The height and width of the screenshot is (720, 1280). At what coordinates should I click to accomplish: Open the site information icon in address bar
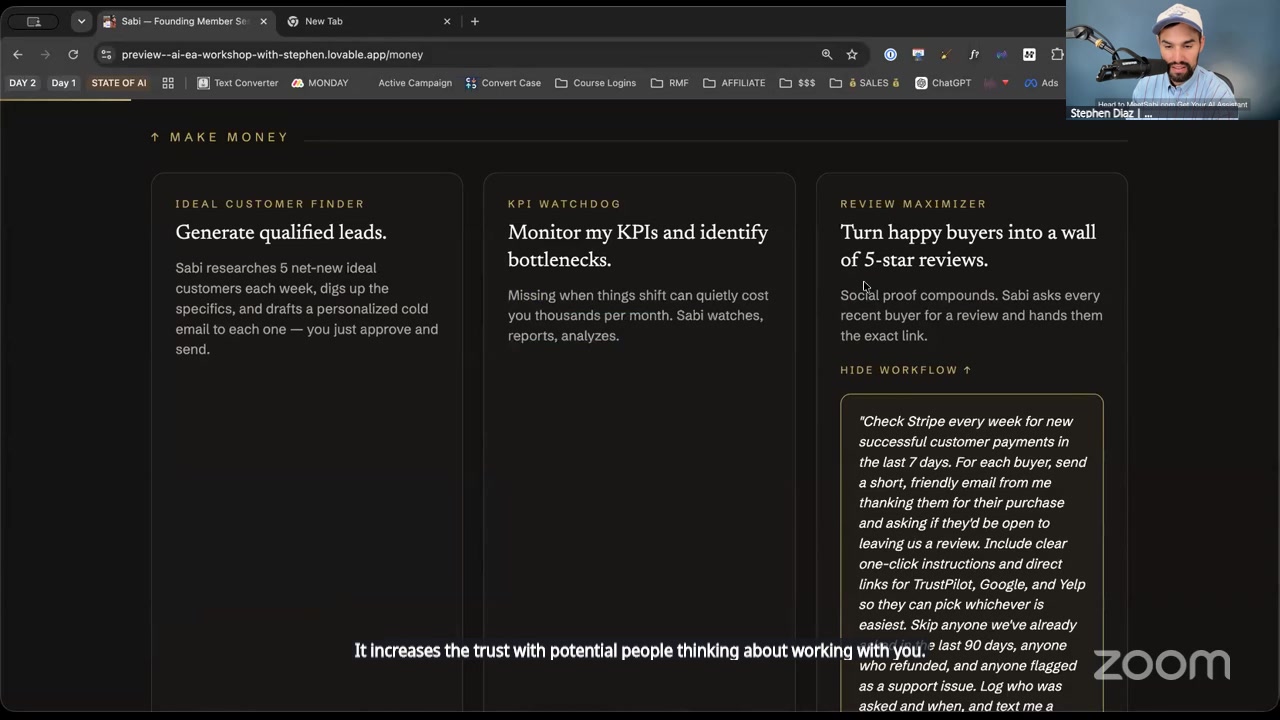click(107, 54)
